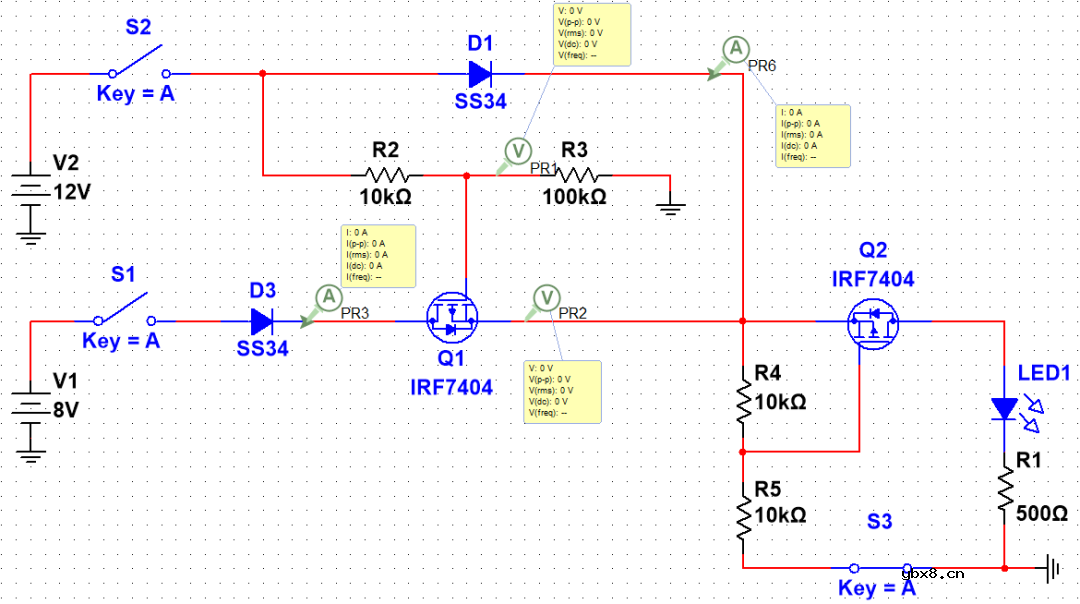The image size is (1080, 604).
Task: Click the PR6 current readout box
Action: tap(814, 135)
